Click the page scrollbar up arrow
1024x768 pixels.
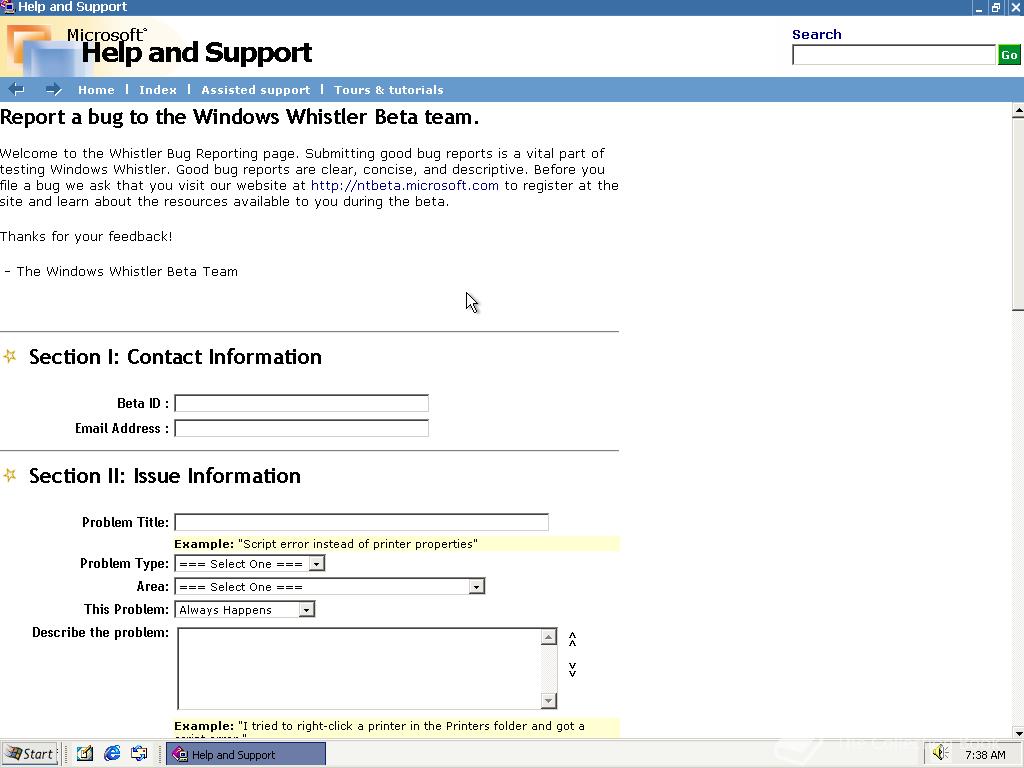pyautogui.click(x=1017, y=111)
